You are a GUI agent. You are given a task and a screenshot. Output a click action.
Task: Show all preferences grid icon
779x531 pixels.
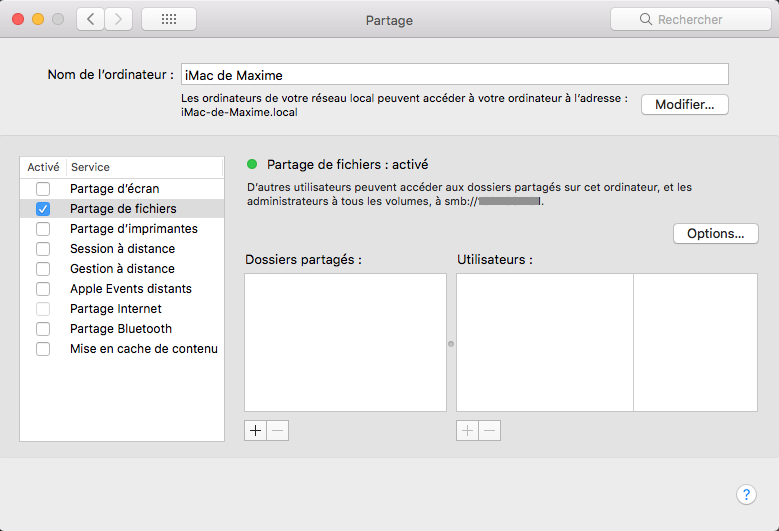pos(169,19)
